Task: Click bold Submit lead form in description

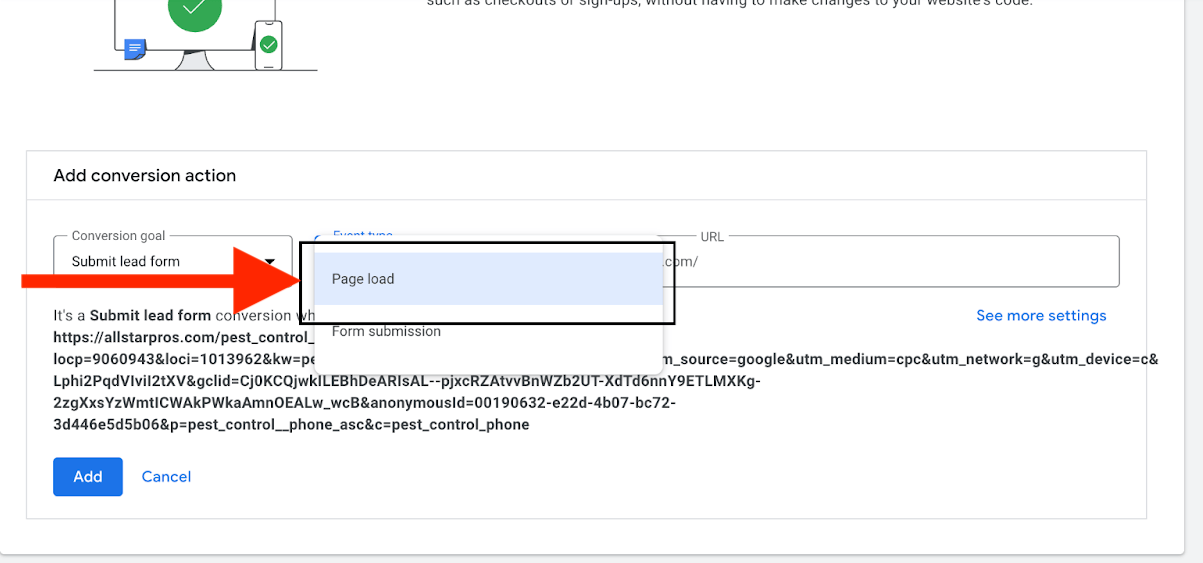Action: pos(150,316)
